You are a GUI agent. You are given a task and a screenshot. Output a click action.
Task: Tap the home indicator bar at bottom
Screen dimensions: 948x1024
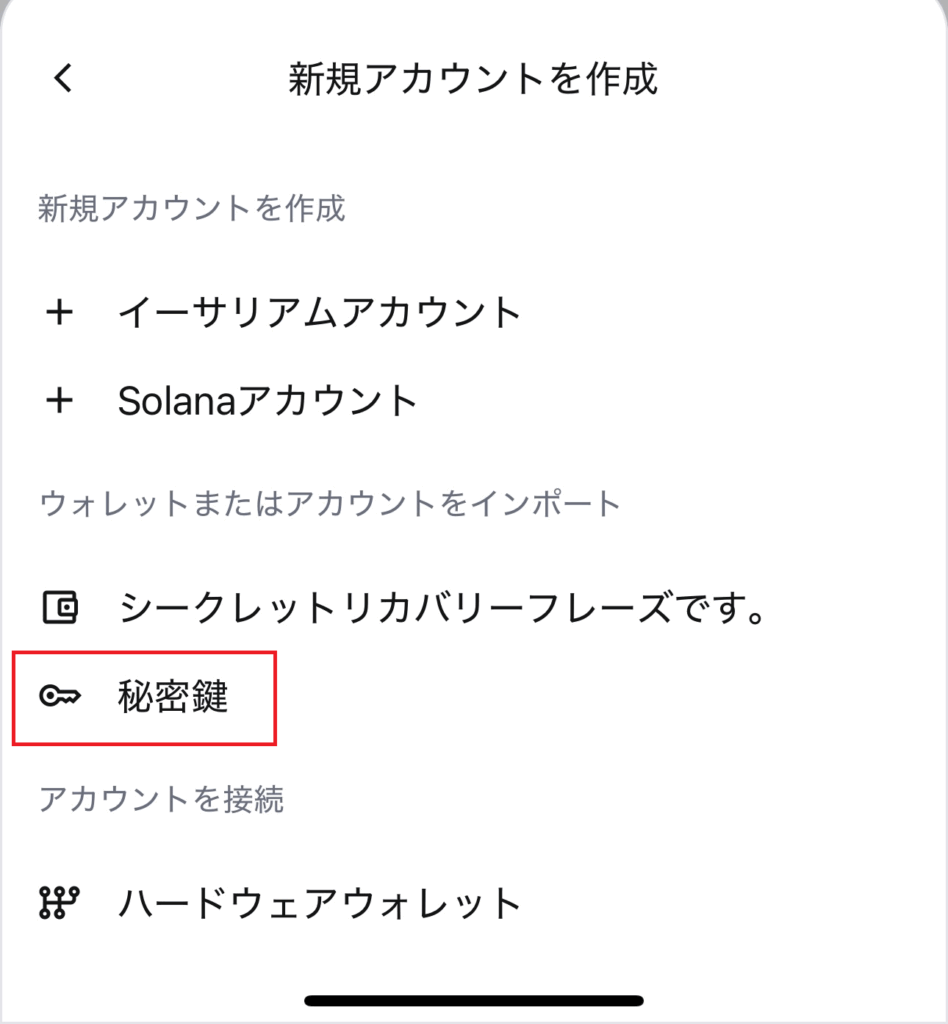(x=473, y=999)
